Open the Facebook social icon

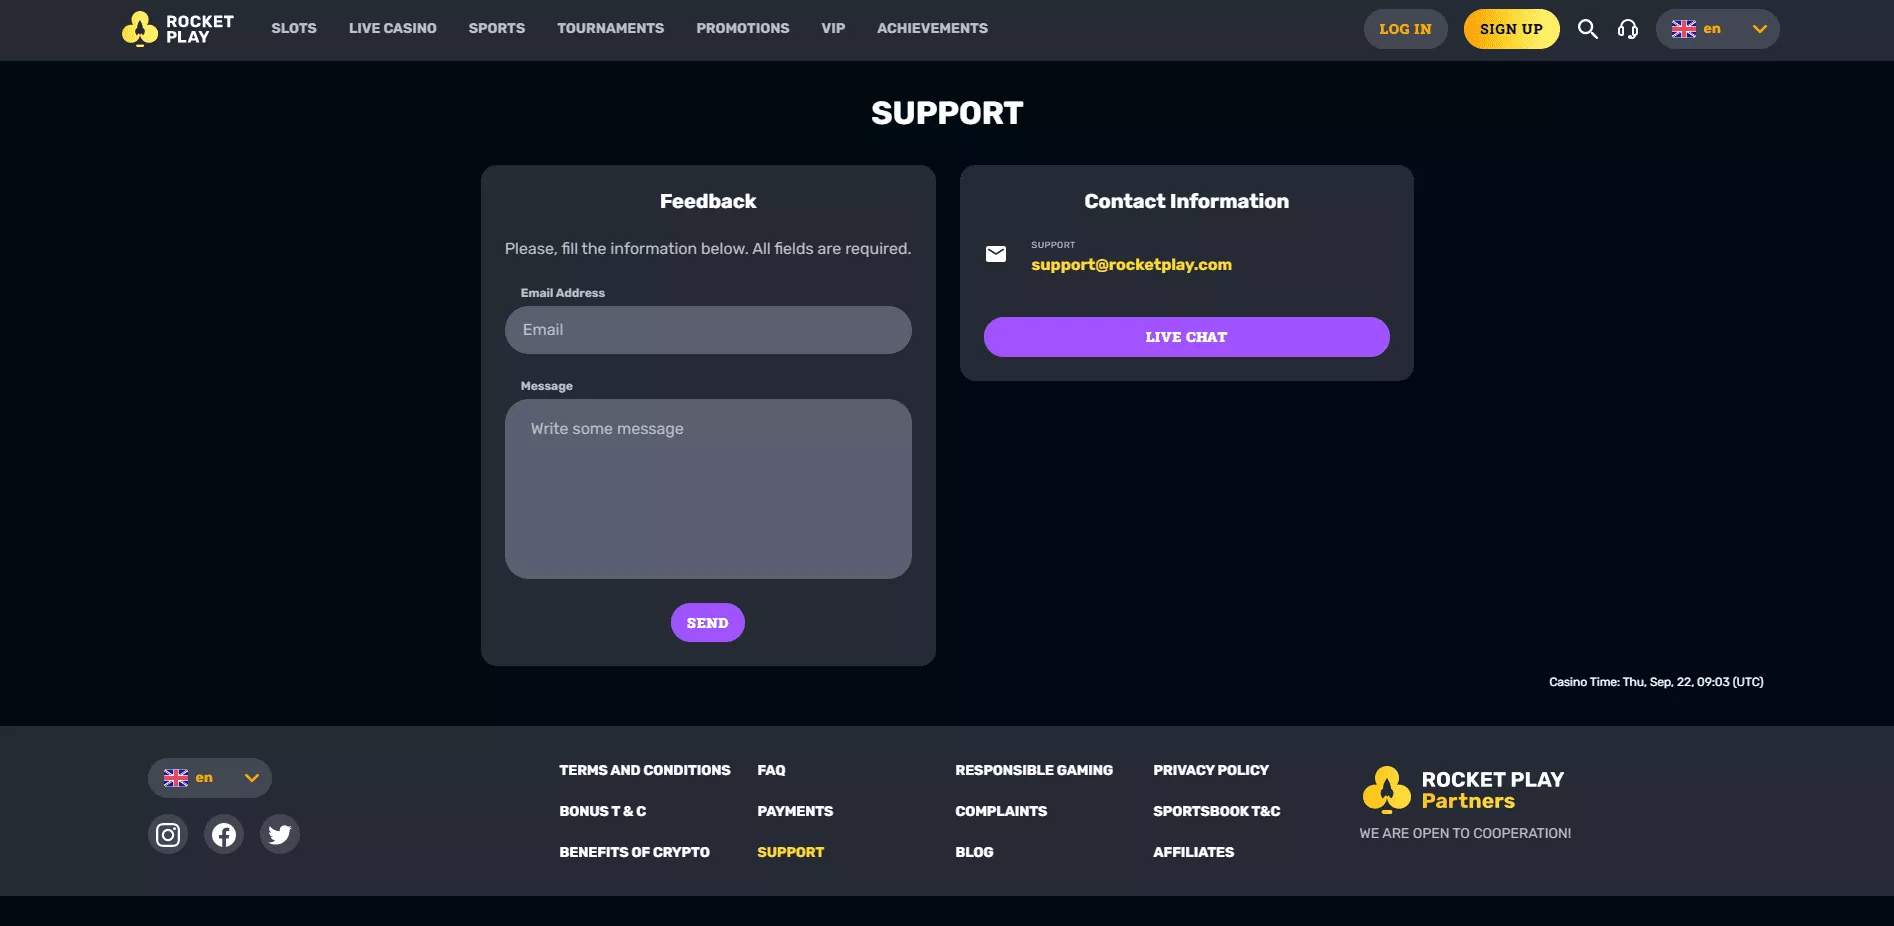coord(224,834)
